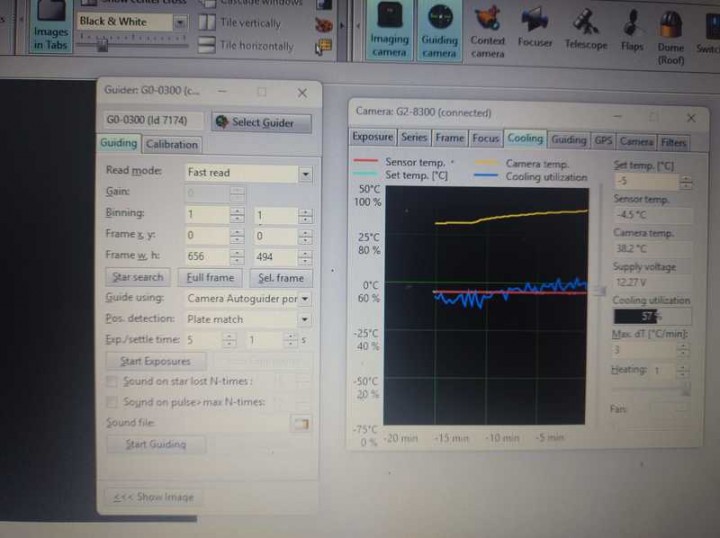This screenshot has height=538, width=720.
Task: Toggle Sound on pulse>max N-times checkbox
Action: (x=112, y=402)
